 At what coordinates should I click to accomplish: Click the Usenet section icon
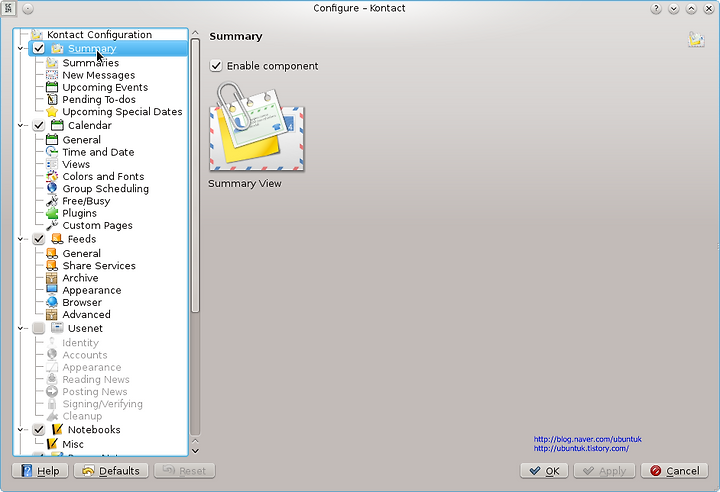click(57, 328)
